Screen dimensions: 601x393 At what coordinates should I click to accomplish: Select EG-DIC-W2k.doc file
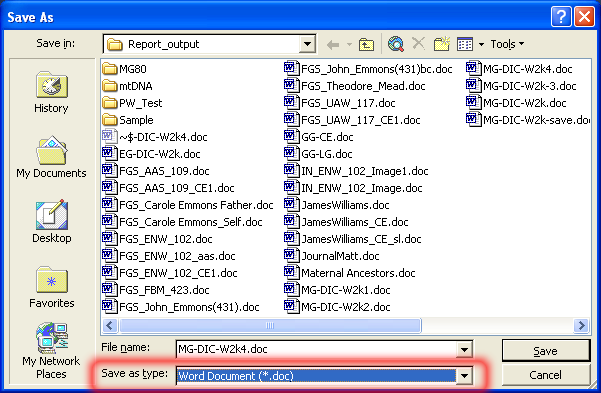151,154
